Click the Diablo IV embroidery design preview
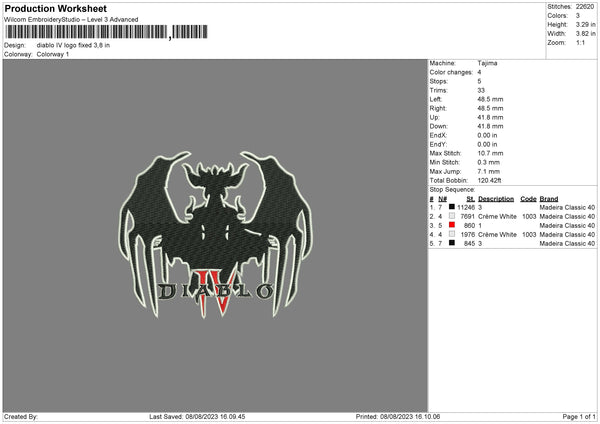This screenshot has width=600, height=424. pyautogui.click(x=215, y=235)
